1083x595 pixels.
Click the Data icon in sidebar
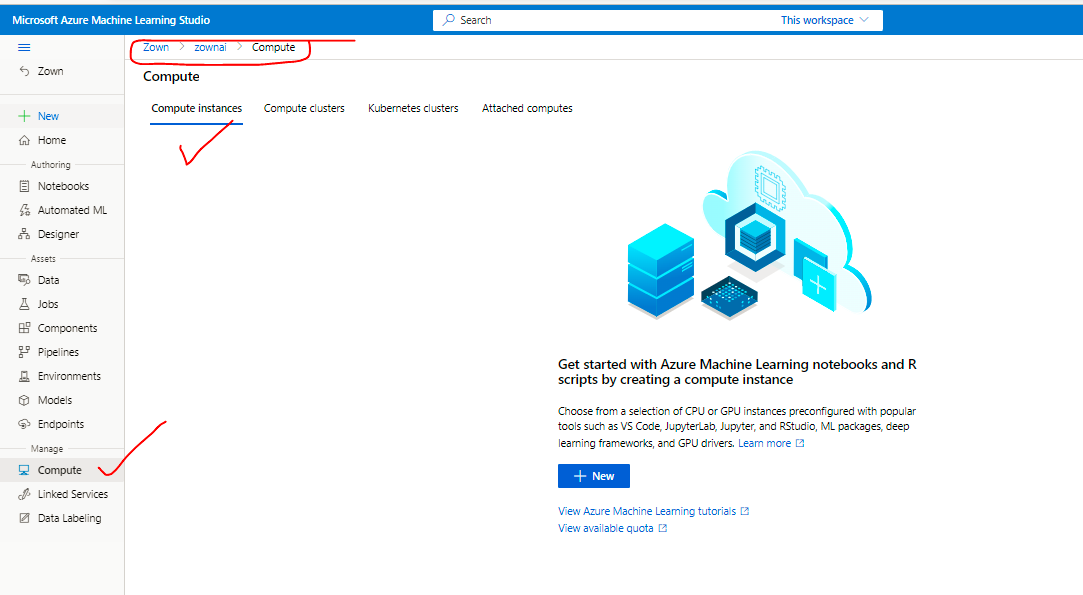[24, 280]
